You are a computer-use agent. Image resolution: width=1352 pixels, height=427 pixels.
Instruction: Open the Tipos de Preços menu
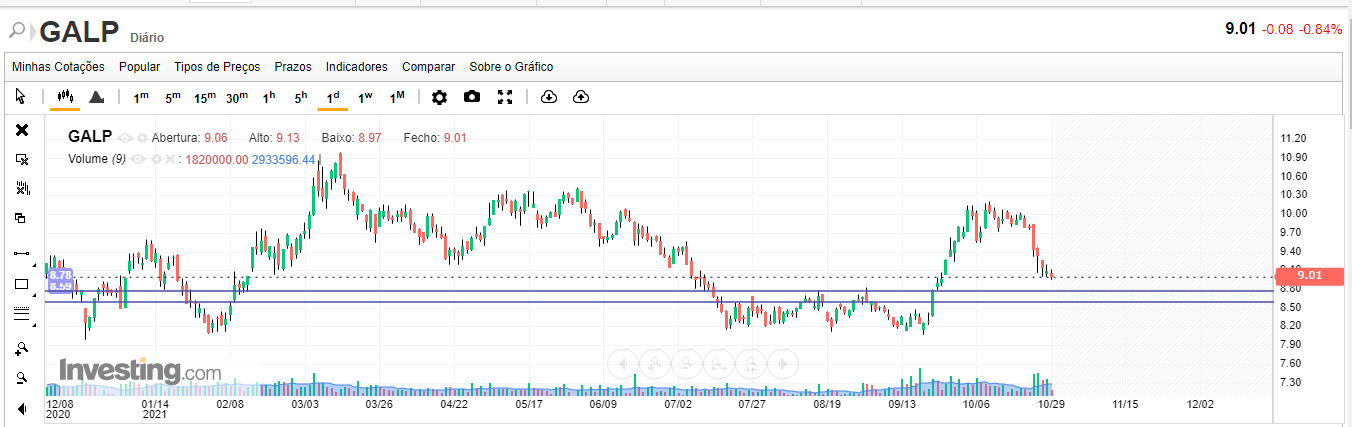(x=217, y=67)
